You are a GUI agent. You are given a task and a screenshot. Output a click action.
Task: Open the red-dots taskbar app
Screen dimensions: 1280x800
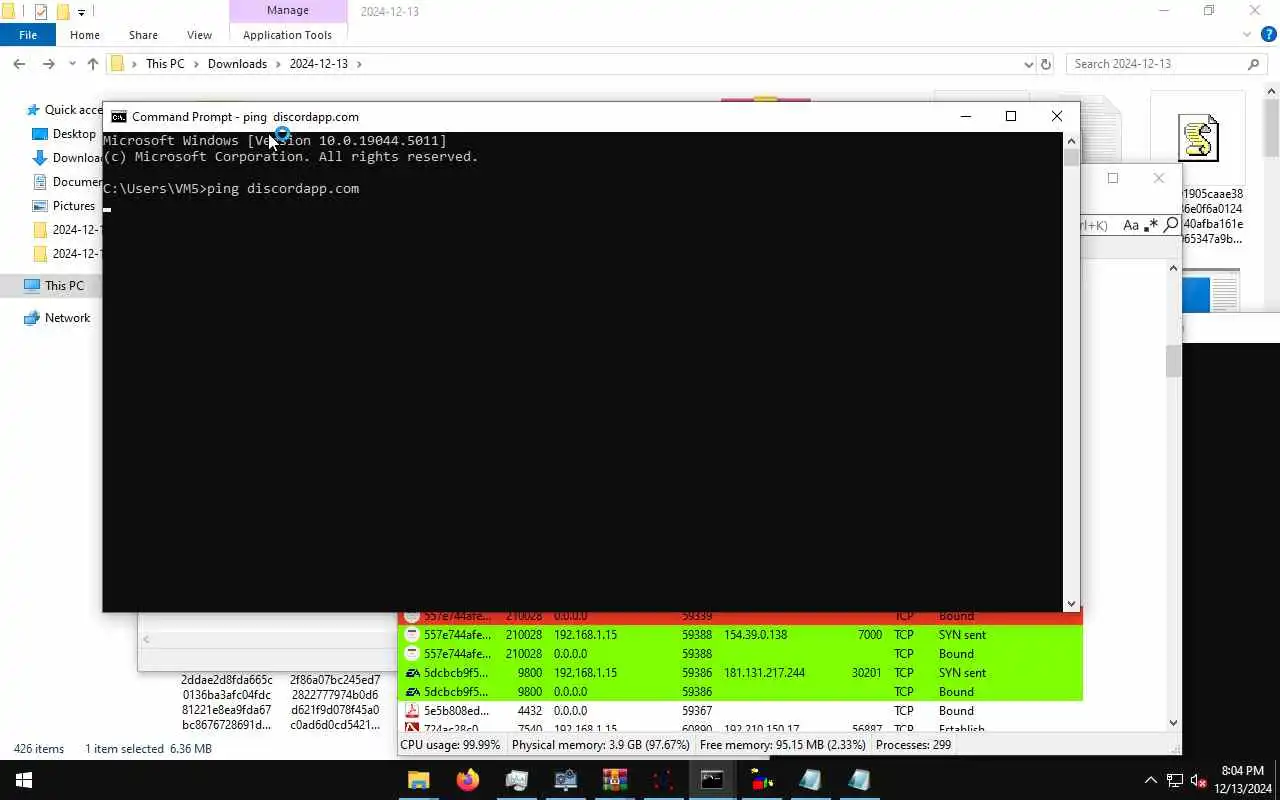click(x=663, y=780)
